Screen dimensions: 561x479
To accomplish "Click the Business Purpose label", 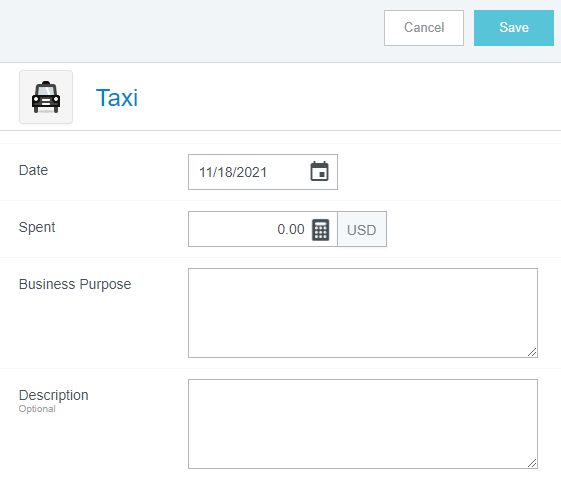I will 75,284.
